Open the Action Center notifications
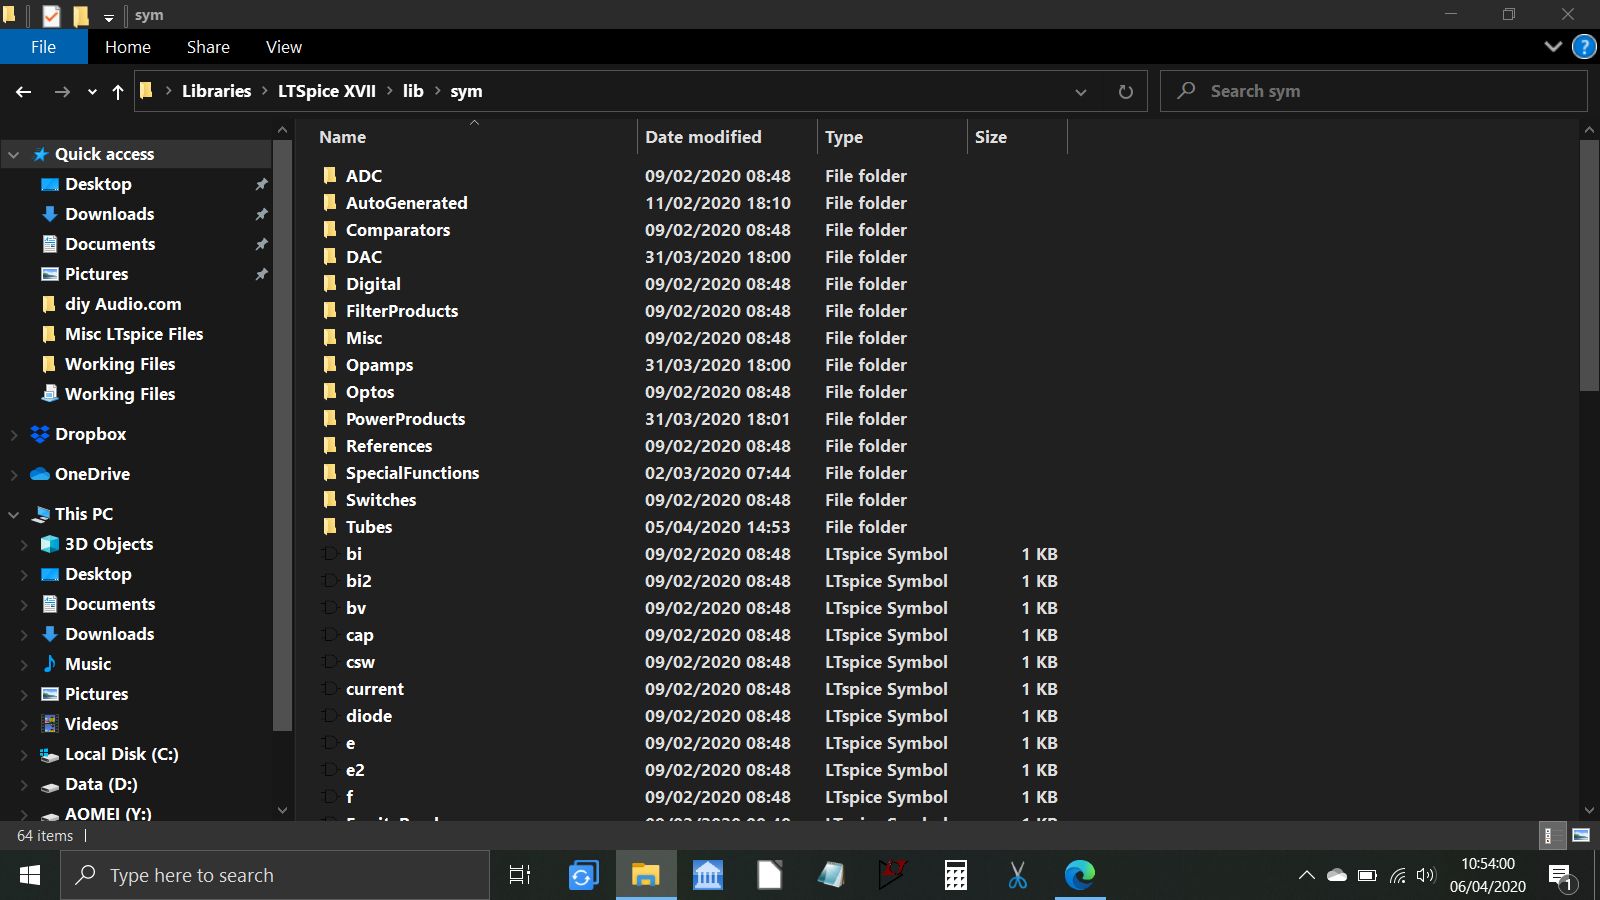 tap(1562, 877)
